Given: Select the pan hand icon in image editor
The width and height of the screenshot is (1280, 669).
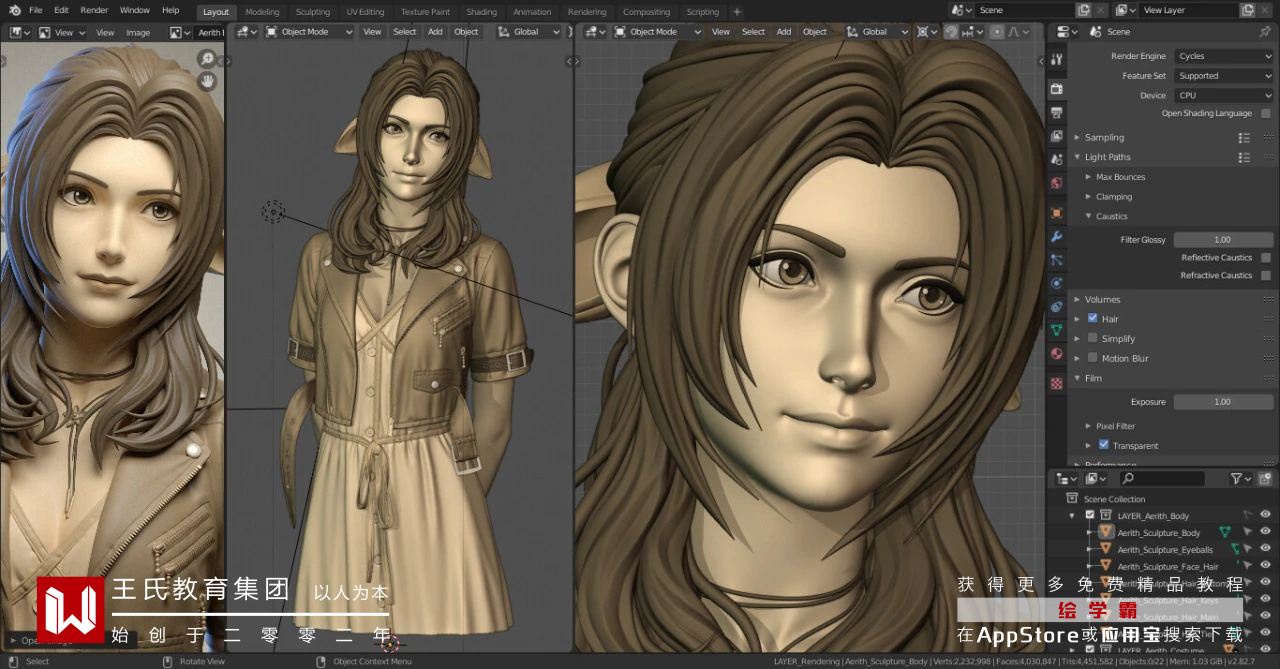Looking at the screenshot, I should click(x=208, y=81).
